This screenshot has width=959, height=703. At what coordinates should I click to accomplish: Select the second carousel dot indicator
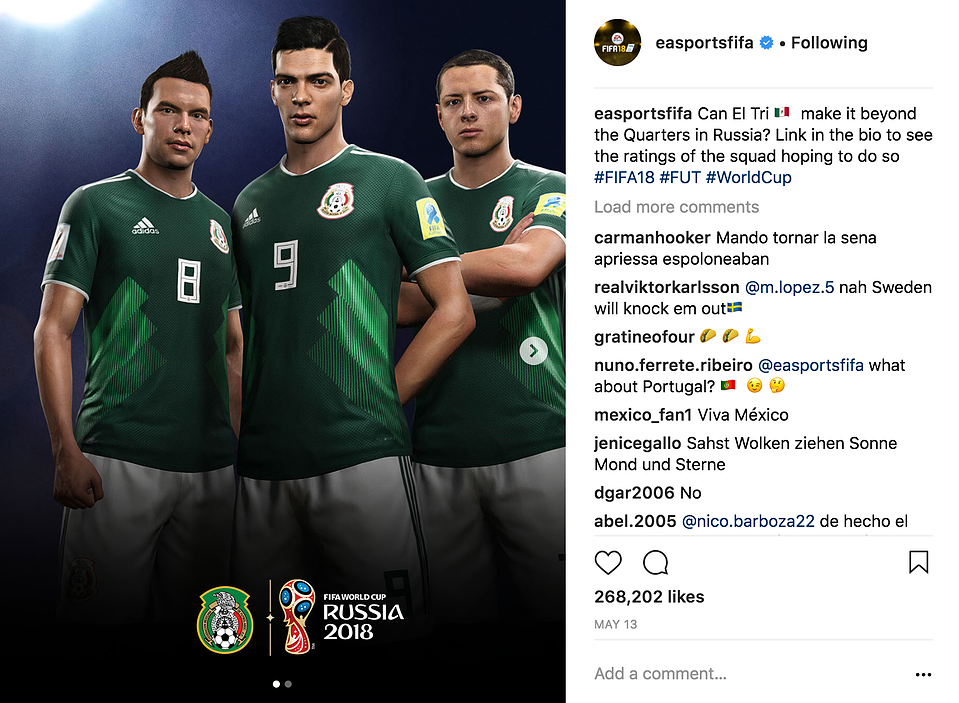[x=289, y=684]
